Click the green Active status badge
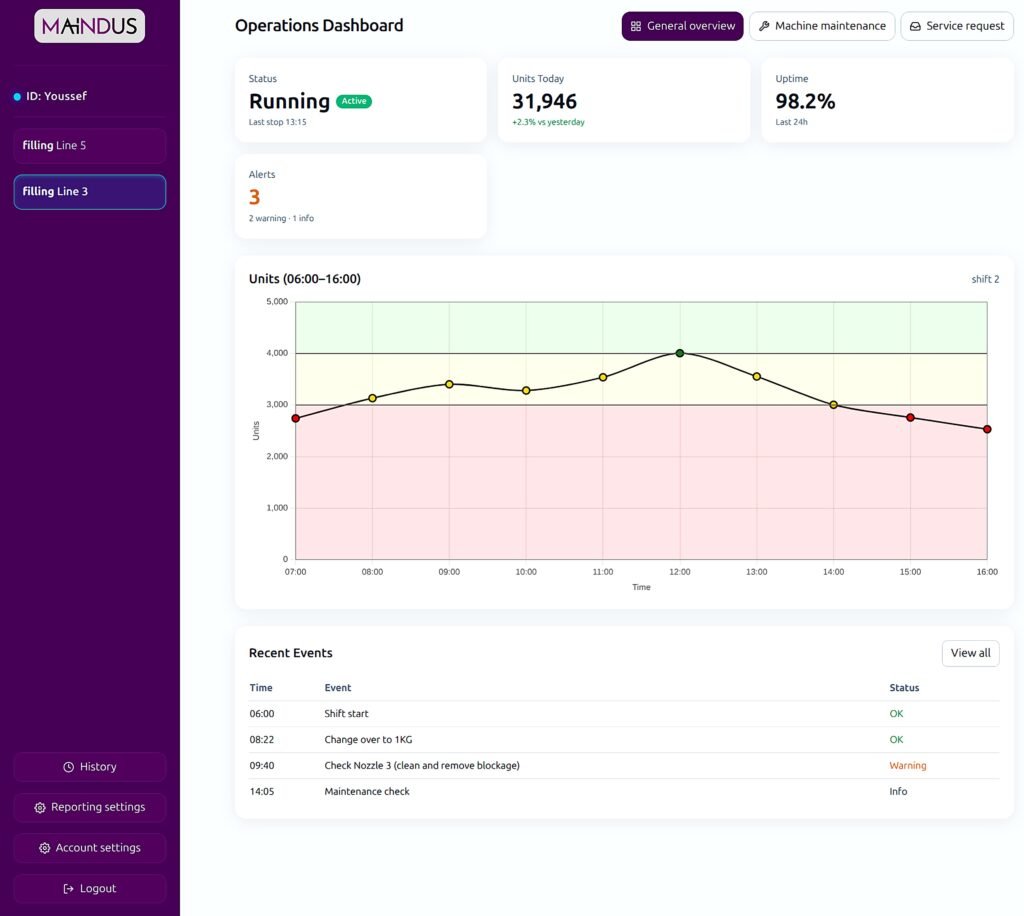Image resolution: width=1024 pixels, height=916 pixels. pos(354,101)
